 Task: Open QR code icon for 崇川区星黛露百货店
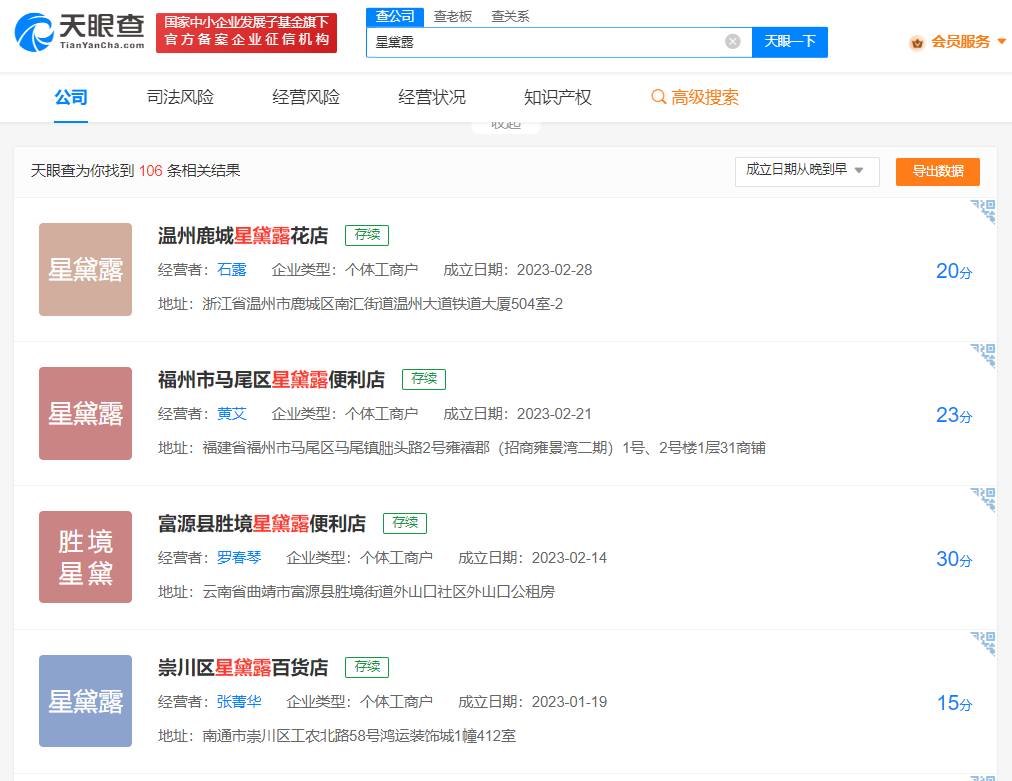click(x=984, y=644)
